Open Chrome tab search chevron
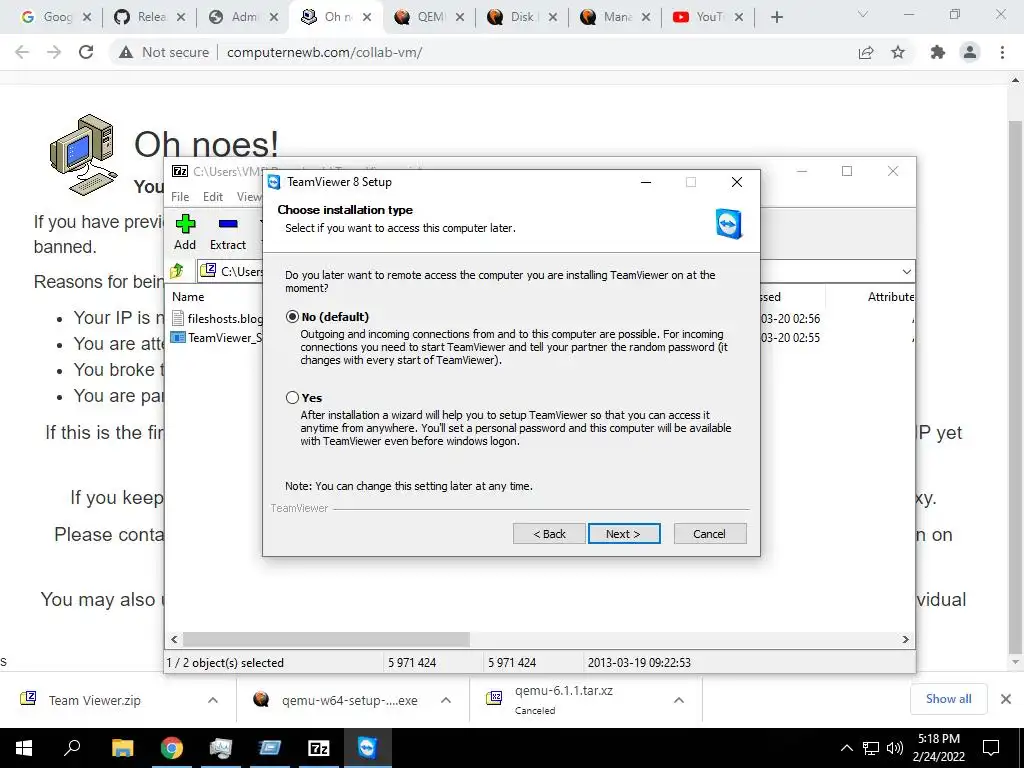The image size is (1024, 768). click(x=863, y=14)
